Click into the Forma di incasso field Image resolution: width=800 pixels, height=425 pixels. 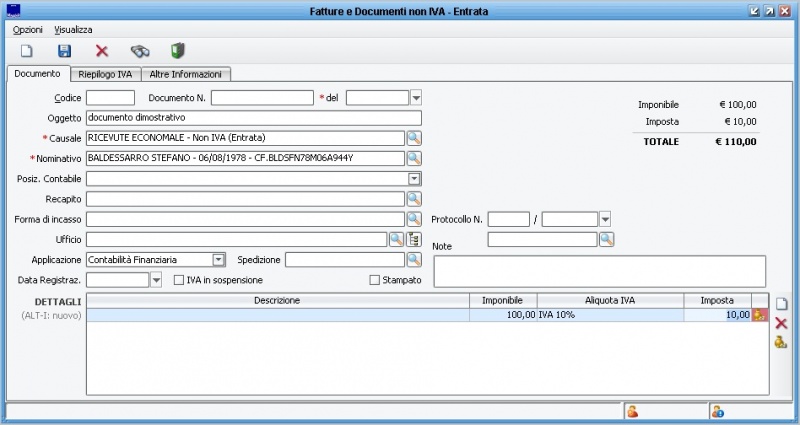click(x=245, y=219)
